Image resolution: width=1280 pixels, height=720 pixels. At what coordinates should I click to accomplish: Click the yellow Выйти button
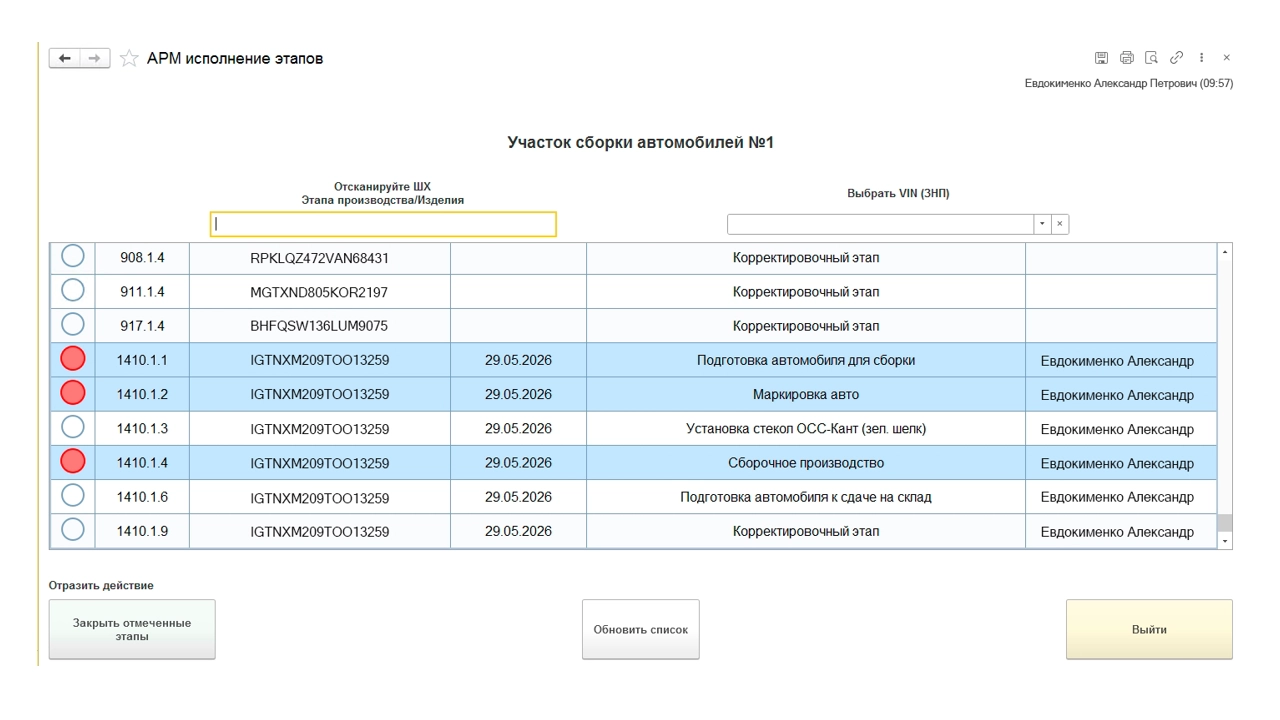1149,629
